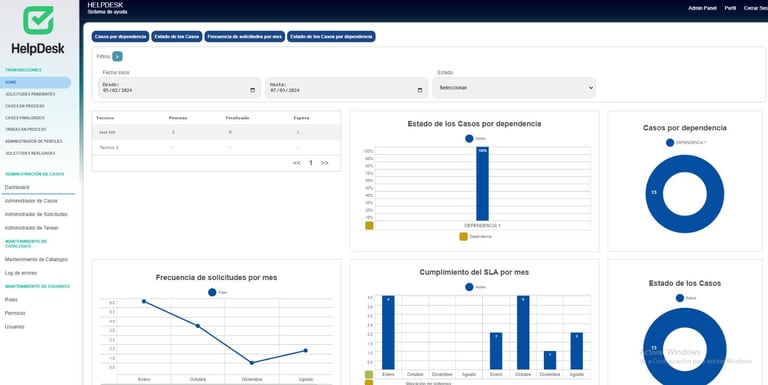The width and height of the screenshot is (768, 385).
Task: Click green legend square under SLA chart
Action: tap(369, 375)
